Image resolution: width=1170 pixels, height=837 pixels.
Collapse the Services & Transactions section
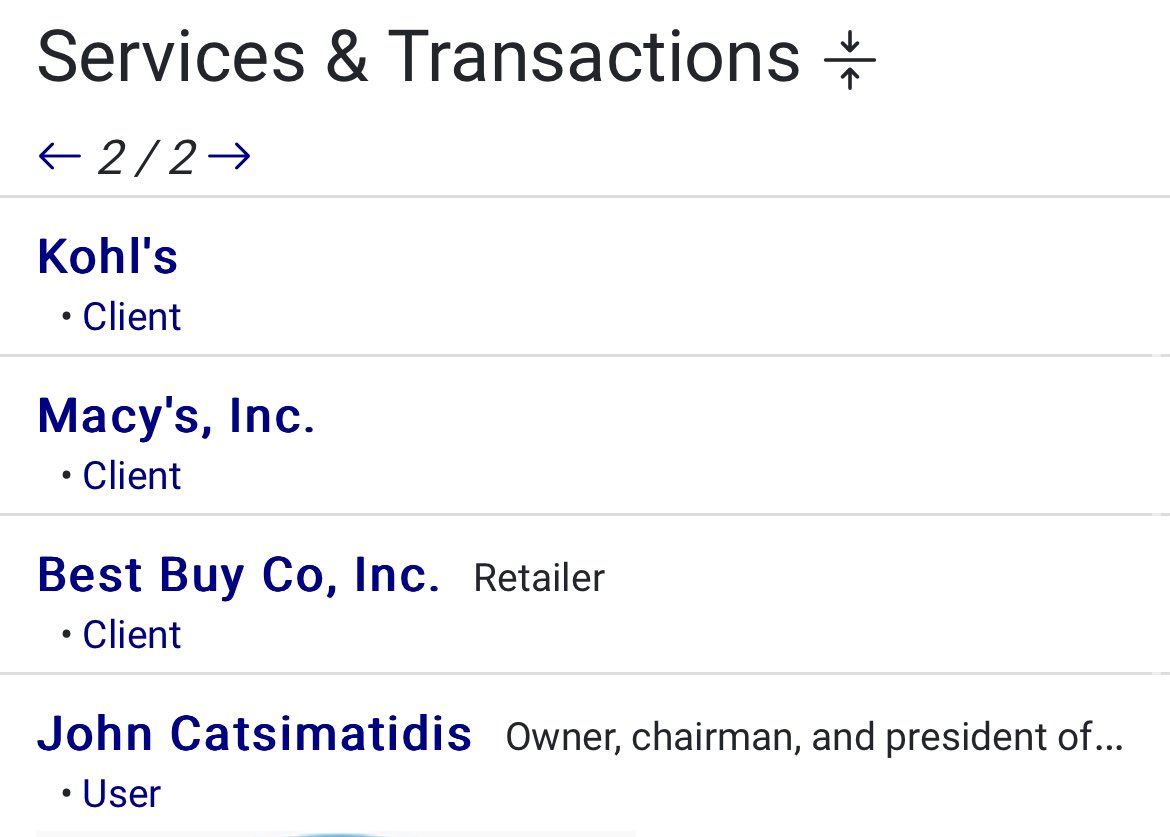click(849, 60)
